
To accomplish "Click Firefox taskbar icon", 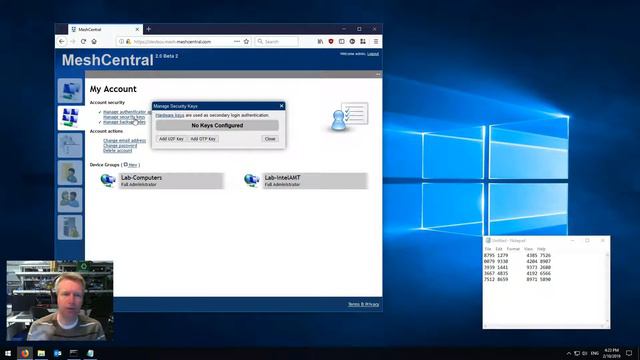I will click(x=25, y=353).
